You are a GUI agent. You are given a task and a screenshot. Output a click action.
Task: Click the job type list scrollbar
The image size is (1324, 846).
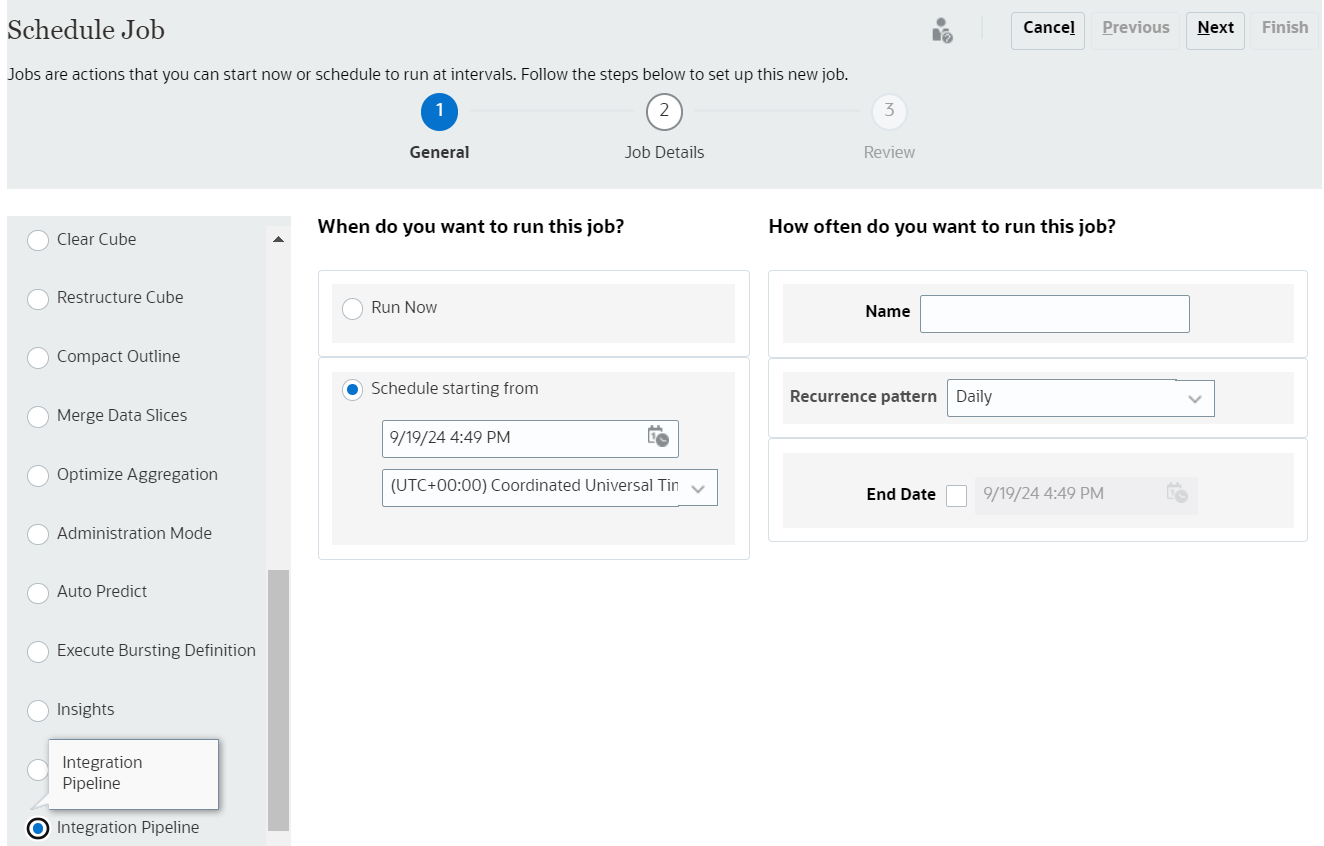pyautogui.click(x=278, y=698)
